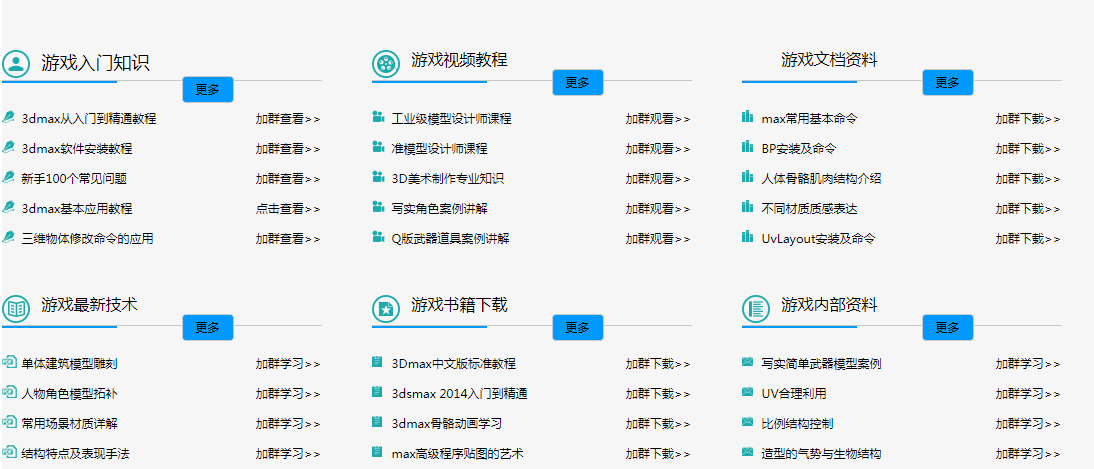Click the video icon next to 3D美术制作专业知识
The height and width of the screenshot is (469, 1094).
click(378, 177)
